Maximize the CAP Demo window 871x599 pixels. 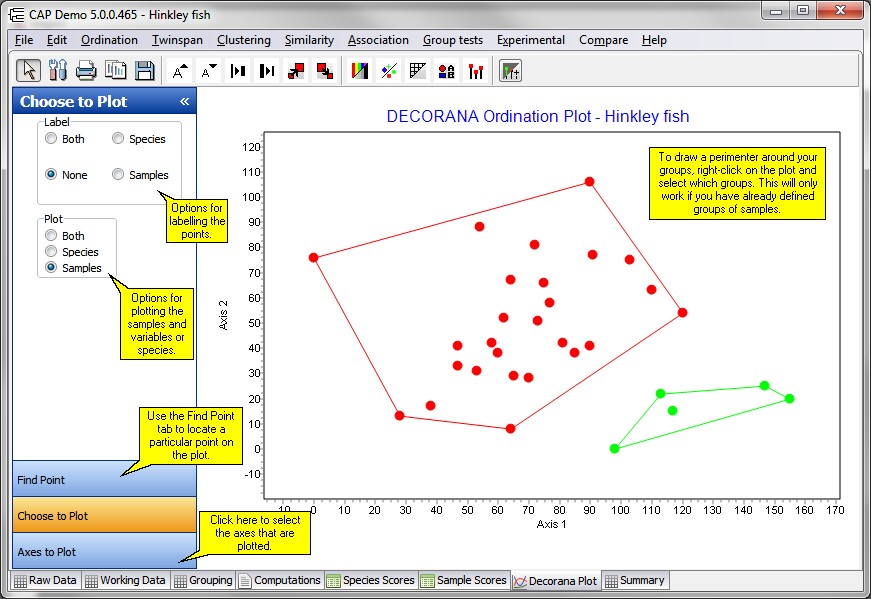click(x=803, y=11)
